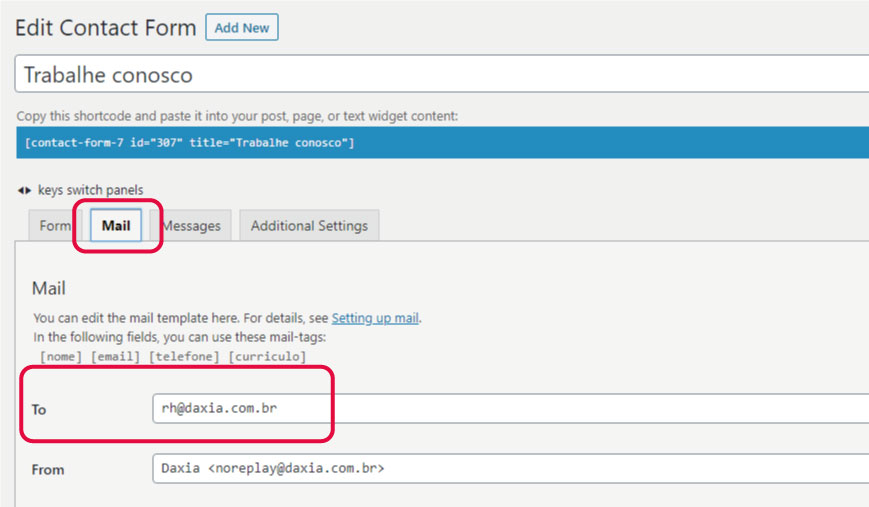This screenshot has height=507, width=869.
Task: Switch to the Form tab
Action: pyautogui.click(x=54, y=226)
